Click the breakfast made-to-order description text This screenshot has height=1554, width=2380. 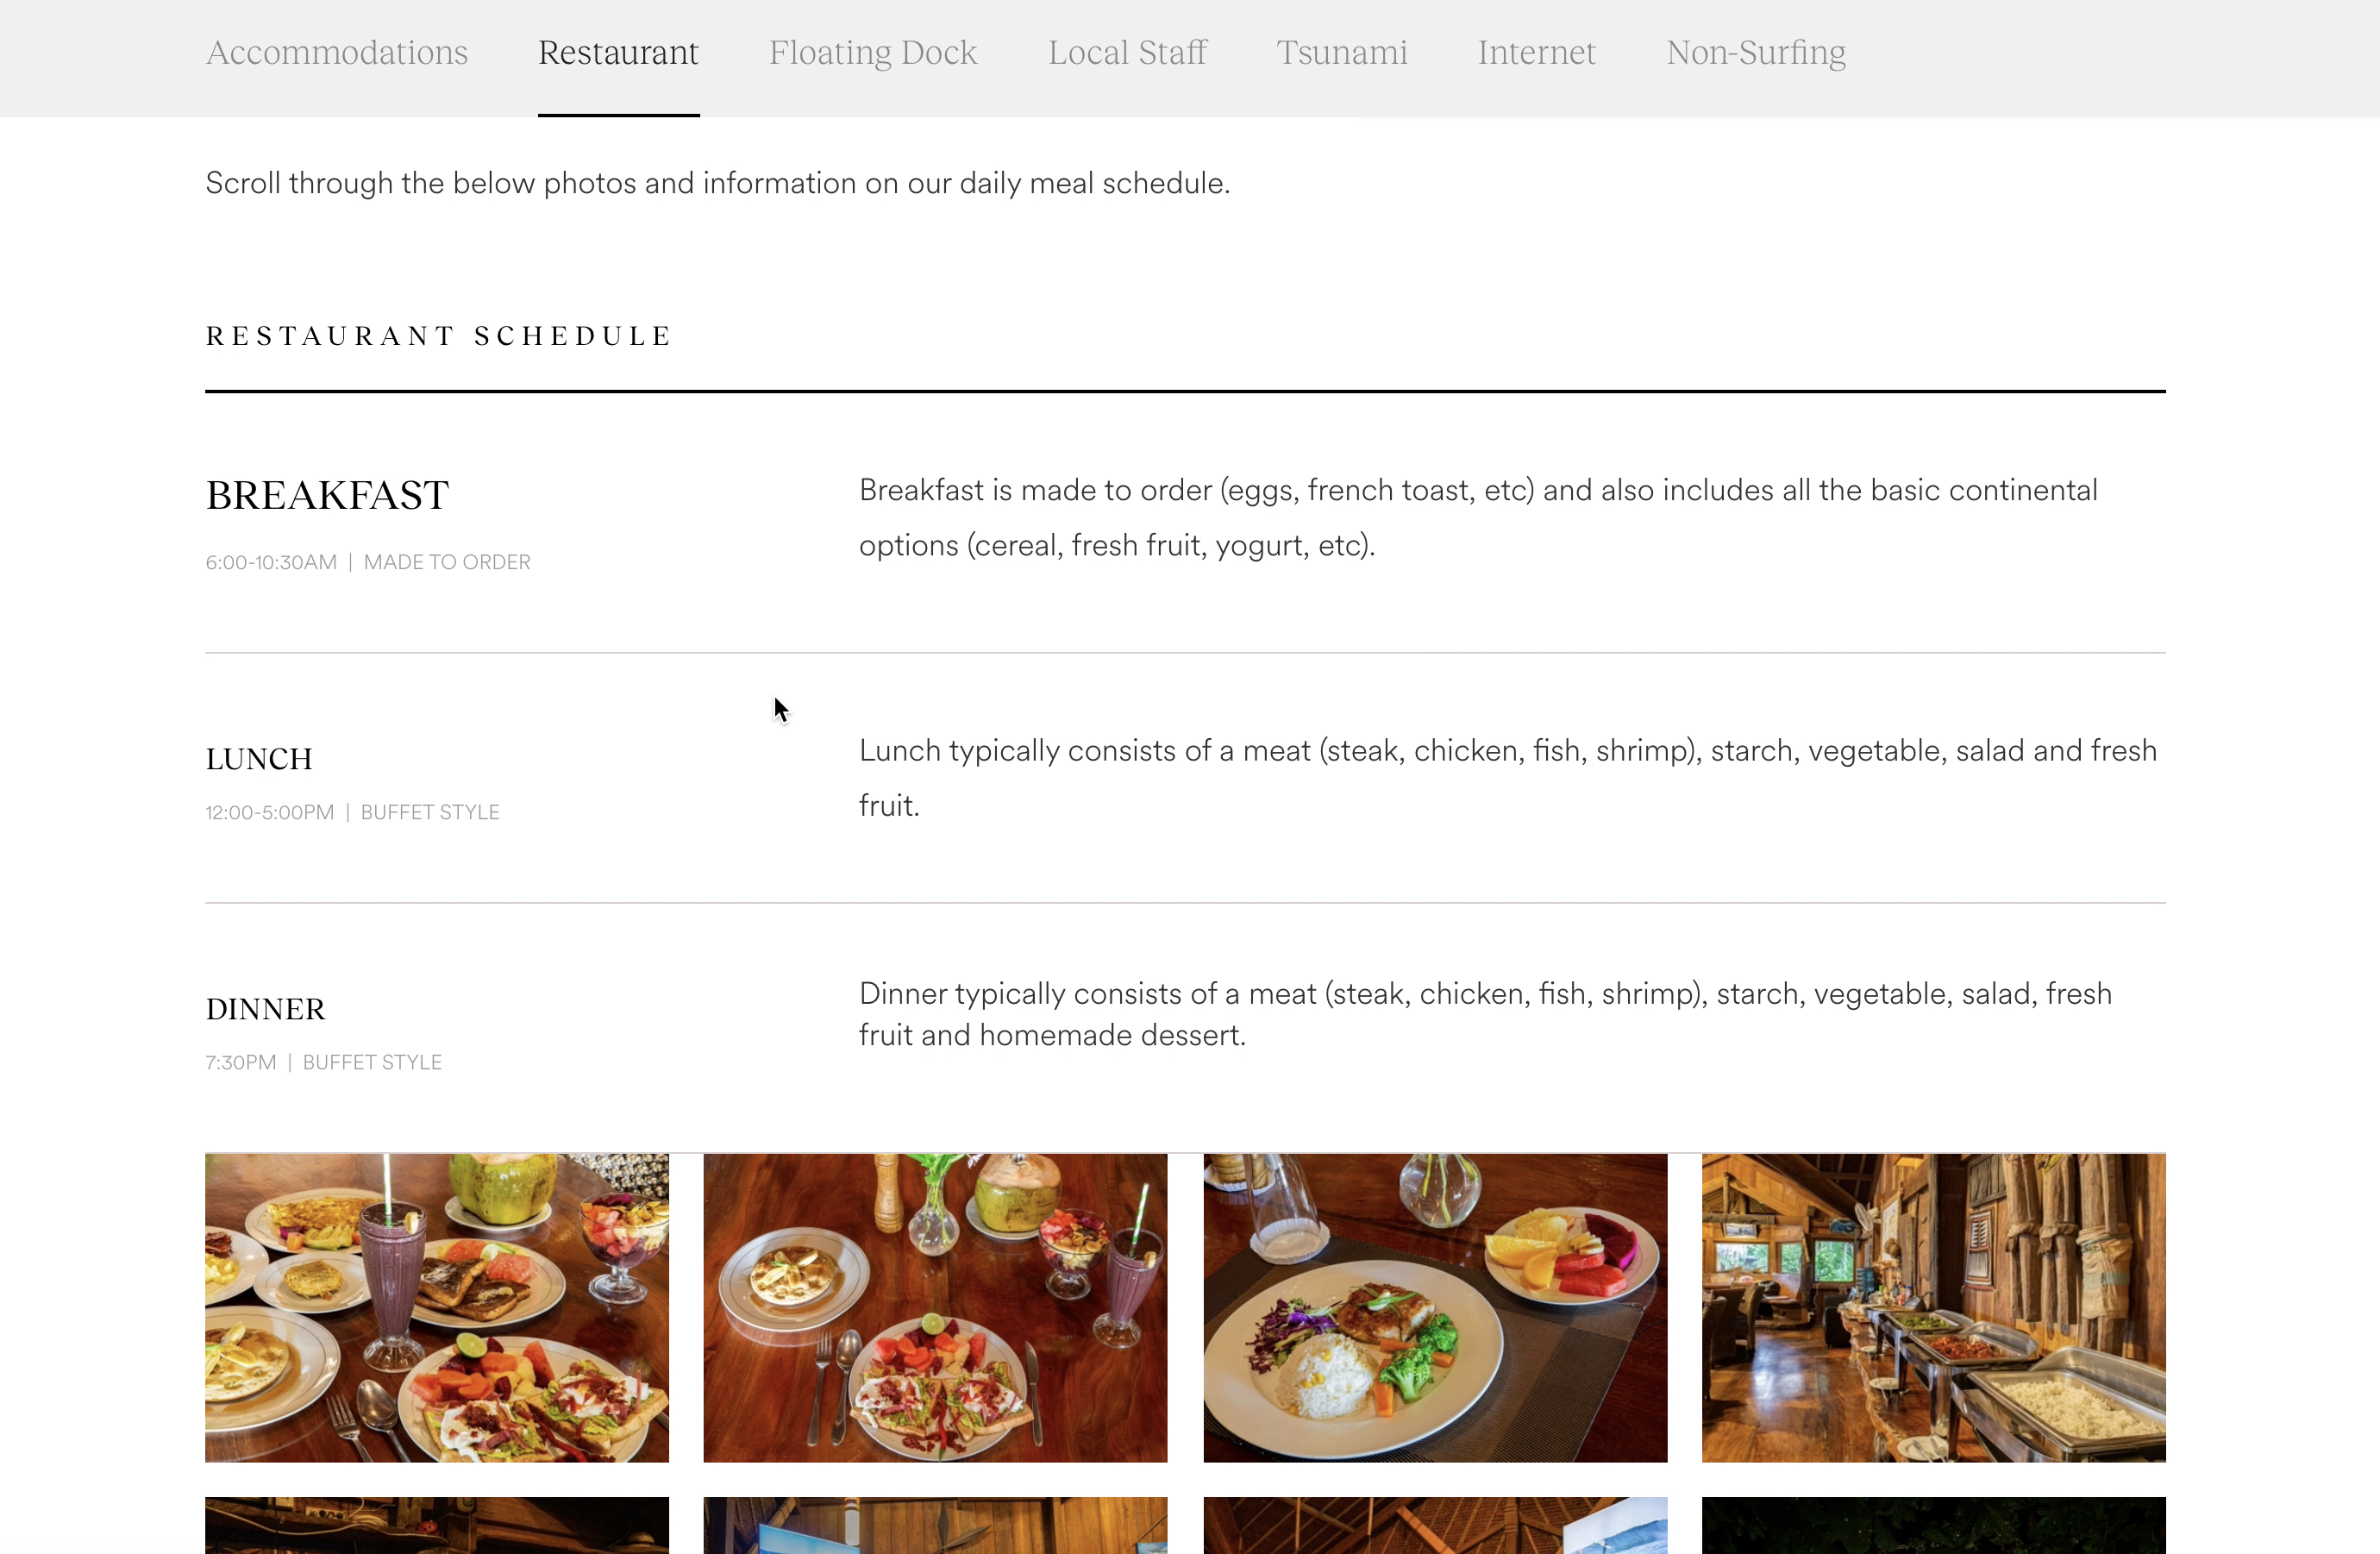[1478, 517]
